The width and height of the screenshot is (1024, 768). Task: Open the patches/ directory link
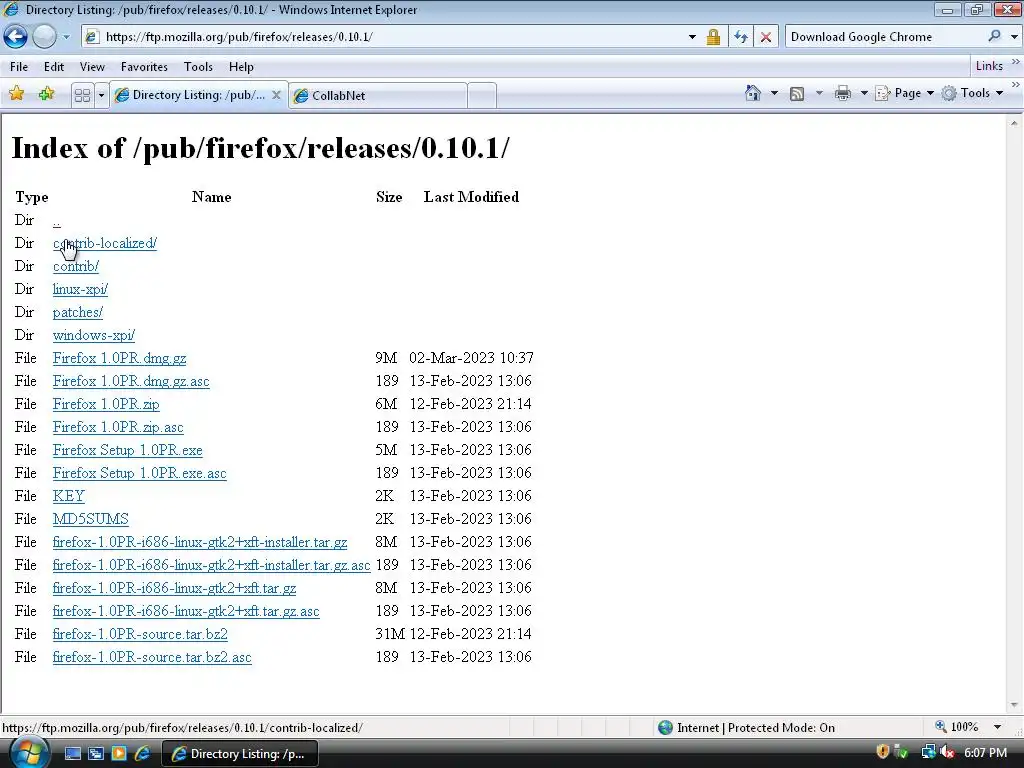(x=78, y=312)
